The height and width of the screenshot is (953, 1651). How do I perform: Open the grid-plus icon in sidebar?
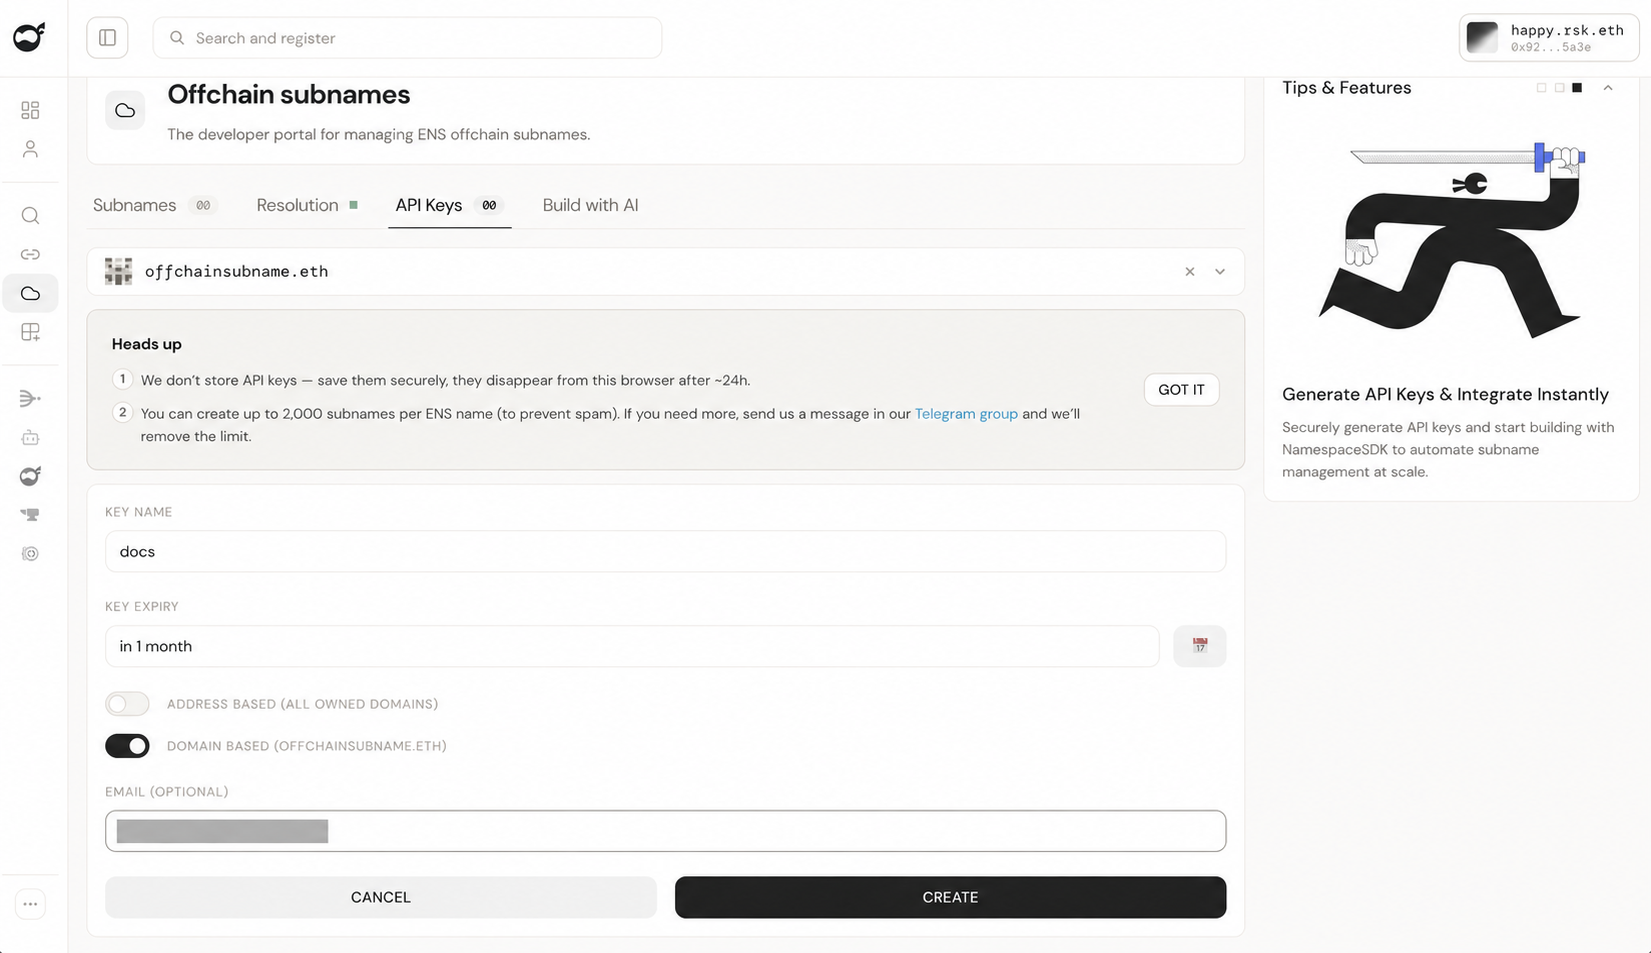(x=30, y=332)
